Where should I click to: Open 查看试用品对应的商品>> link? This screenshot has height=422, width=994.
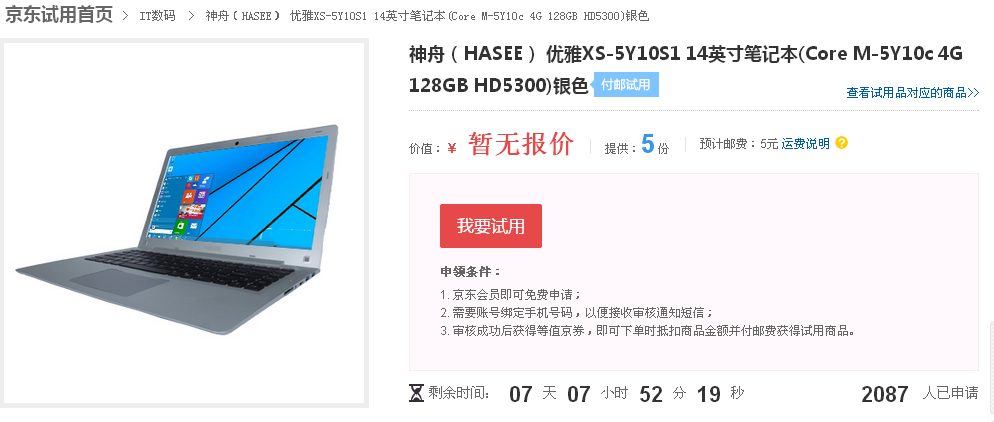pyautogui.click(x=913, y=93)
